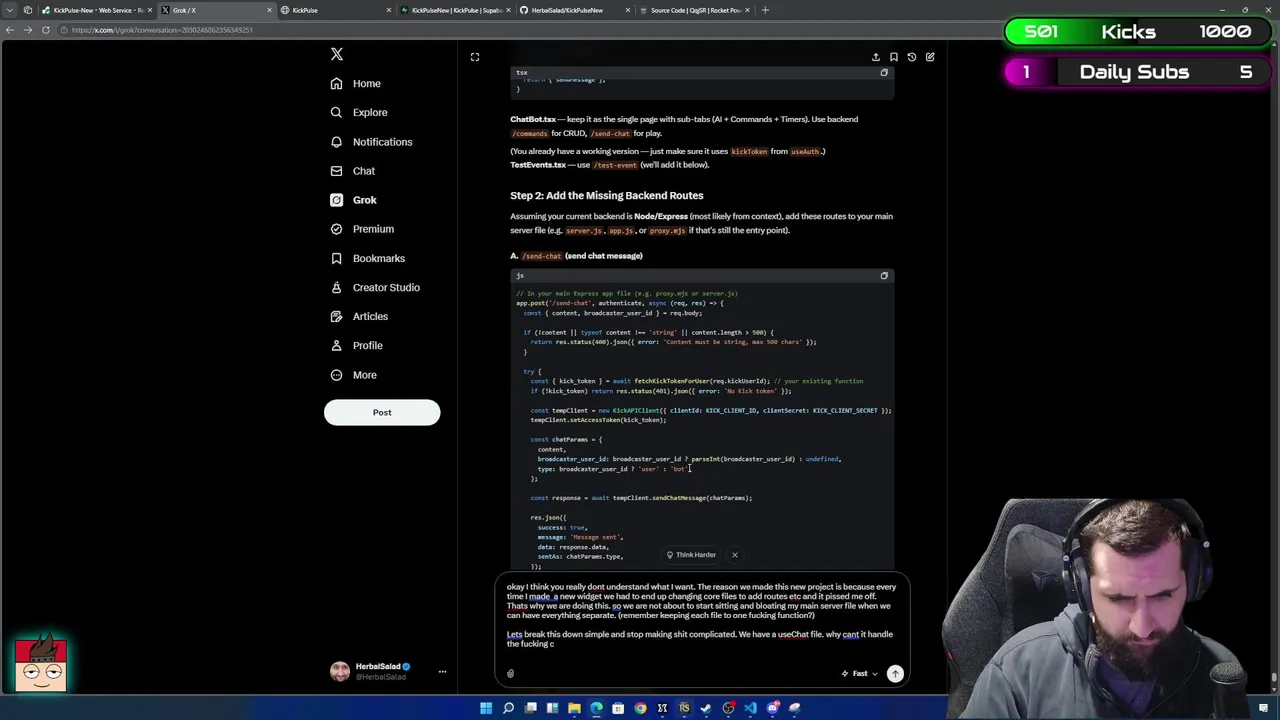The height and width of the screenshot is (720, 1280).
Task: Click the 'TestEvents.tsx' bold text
Action: point(538,165)
